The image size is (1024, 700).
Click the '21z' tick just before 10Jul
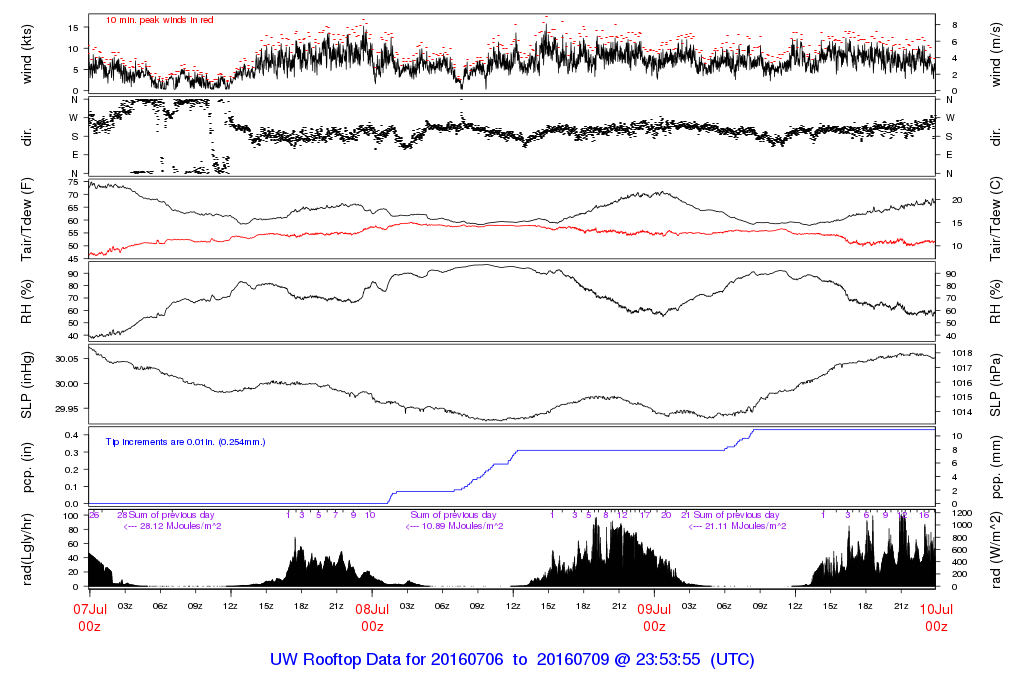[901, 606]
